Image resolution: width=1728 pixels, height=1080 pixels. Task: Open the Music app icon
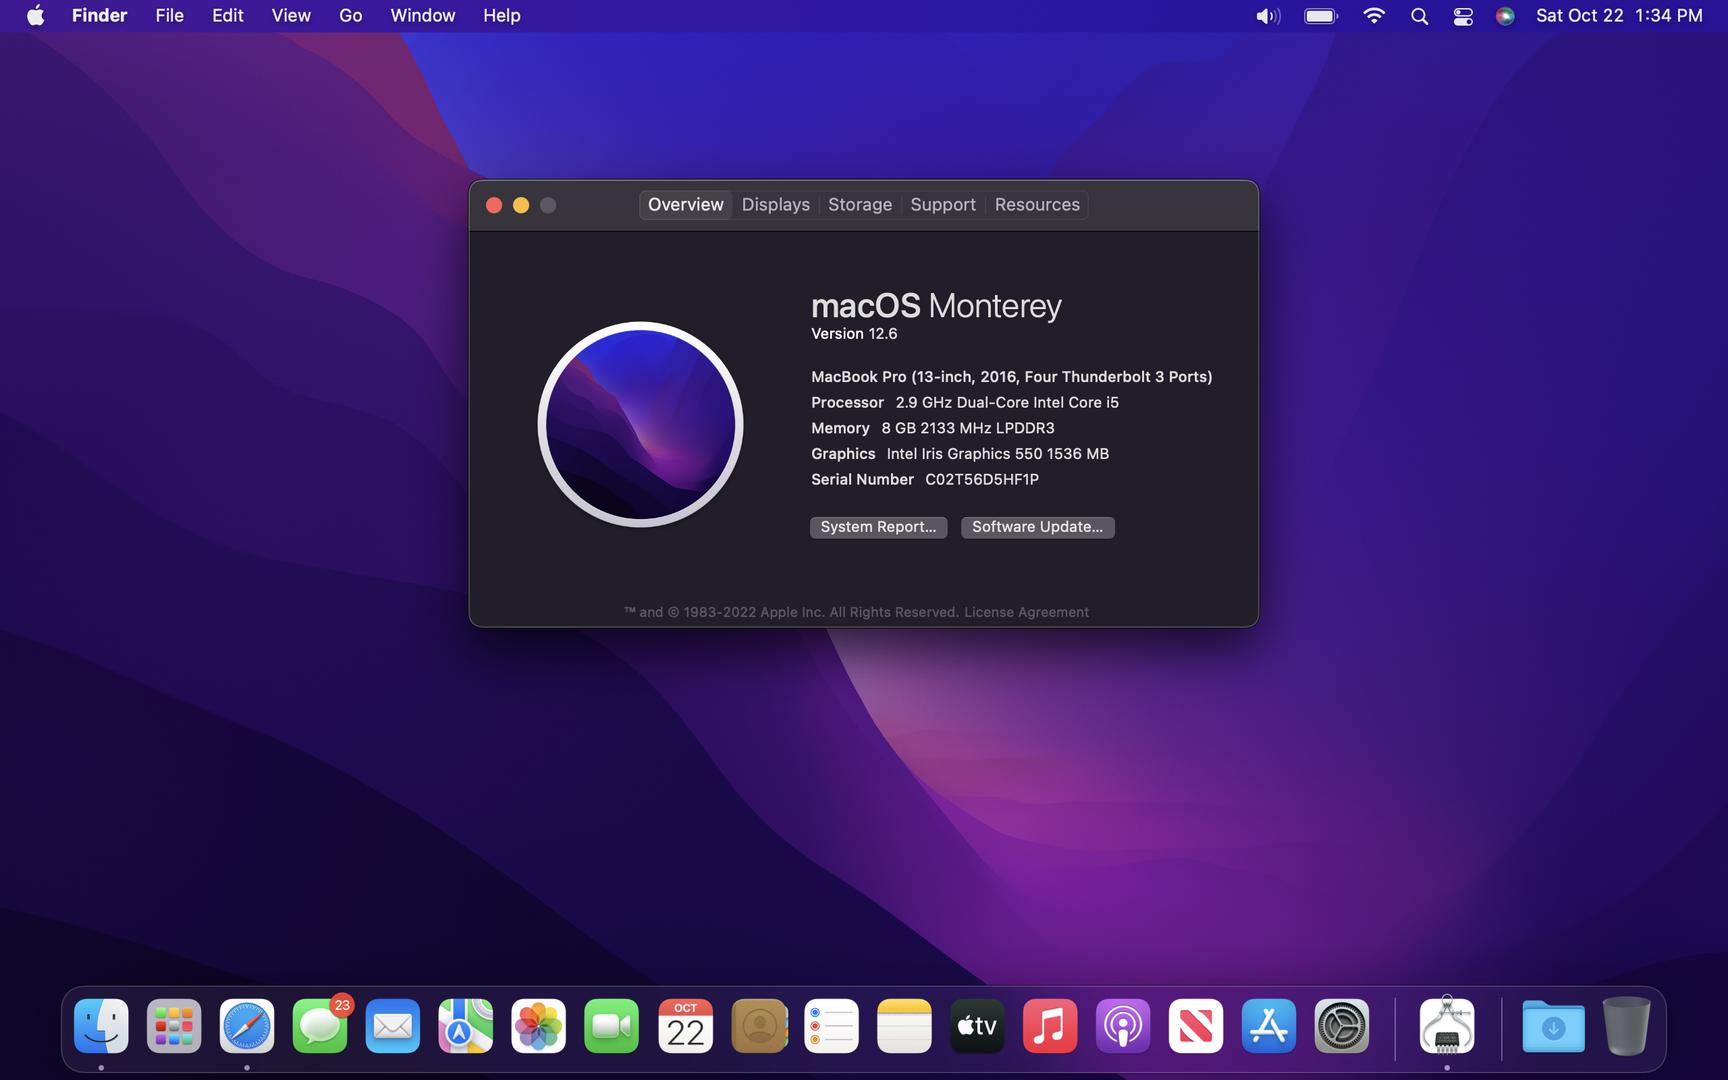coord(1049,1026)
